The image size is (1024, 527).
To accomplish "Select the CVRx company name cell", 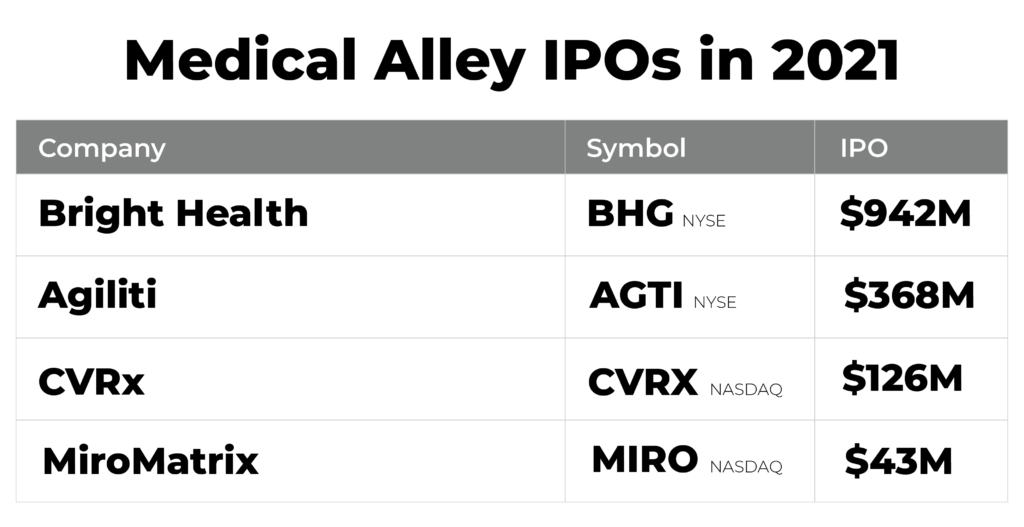I will (91, 381).
